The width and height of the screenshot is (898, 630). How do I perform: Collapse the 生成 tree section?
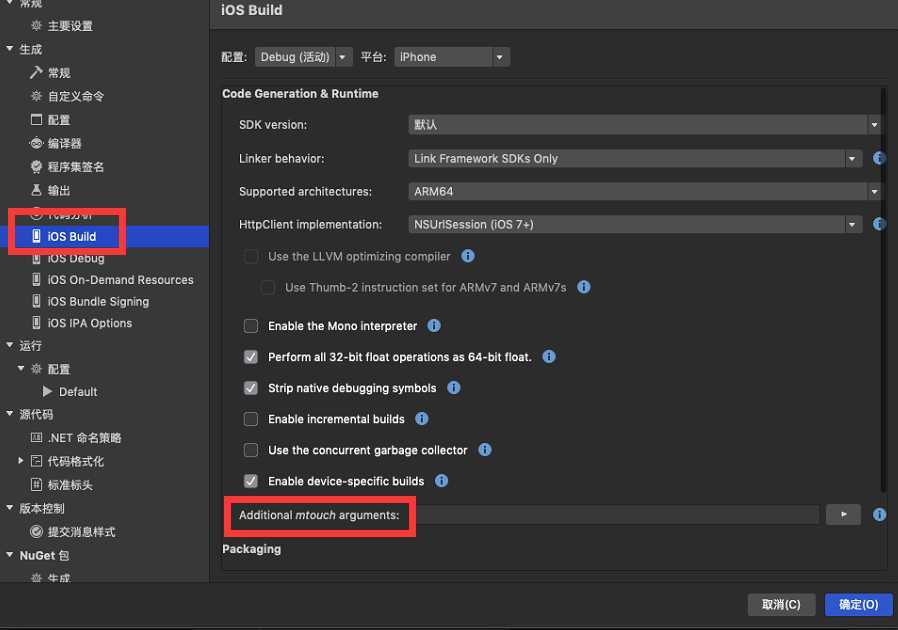[x=10, y=49]
